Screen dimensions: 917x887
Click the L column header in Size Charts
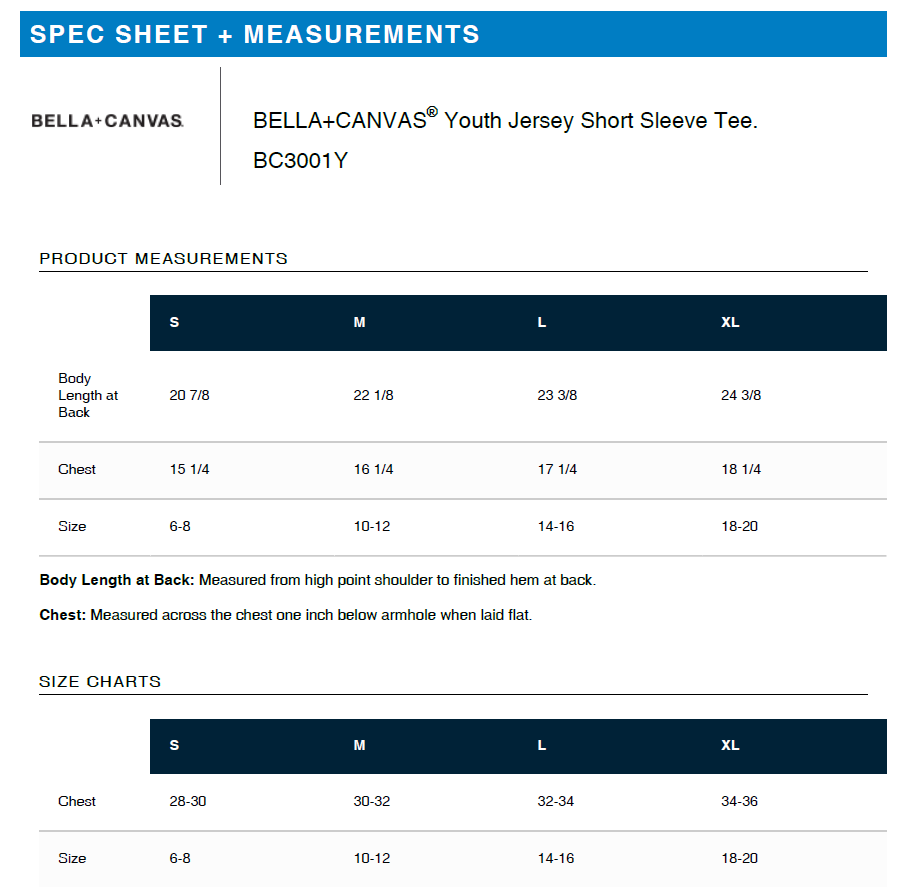(x=542, y=745)
